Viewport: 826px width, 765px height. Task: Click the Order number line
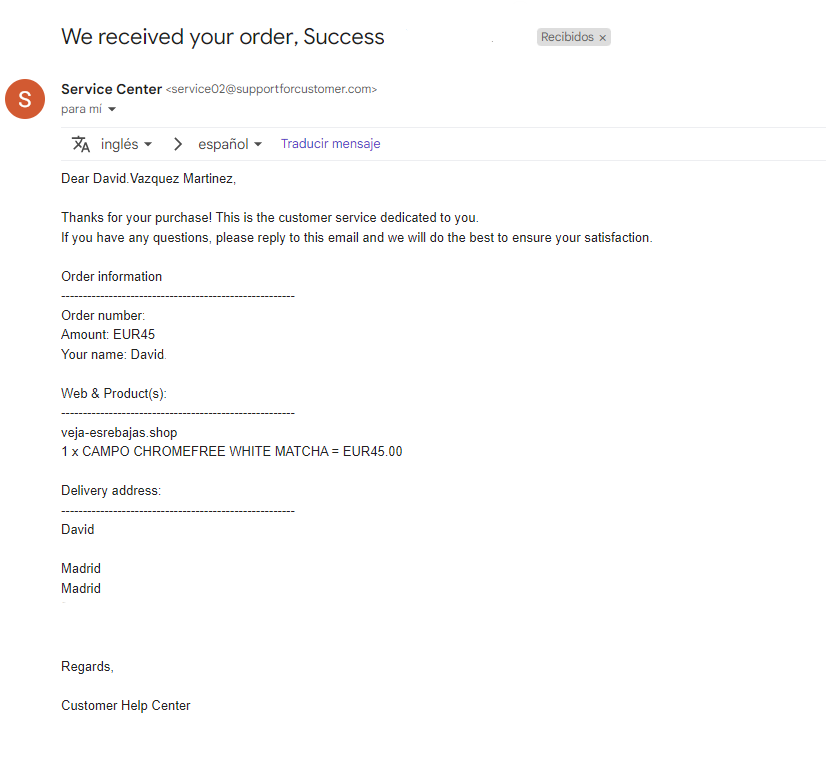coord(103,316)
